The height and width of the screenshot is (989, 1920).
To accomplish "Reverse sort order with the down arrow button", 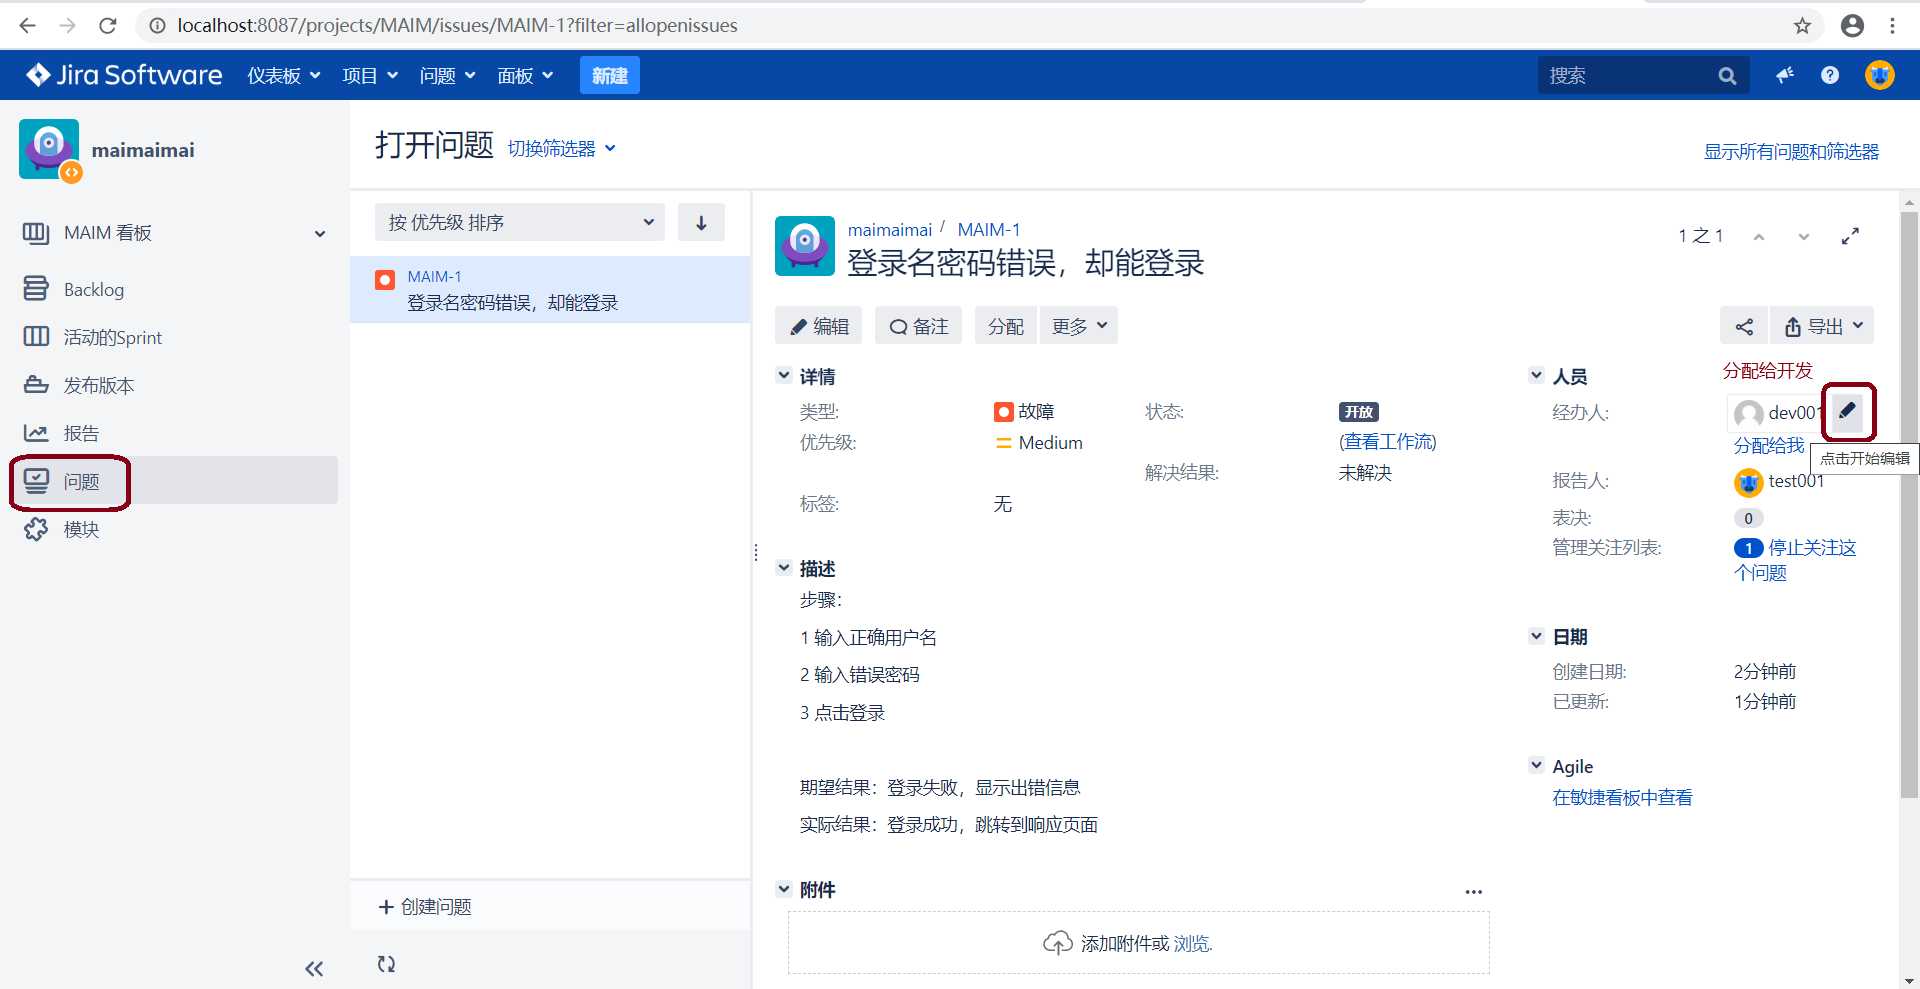I will click(x=701, y=222).
